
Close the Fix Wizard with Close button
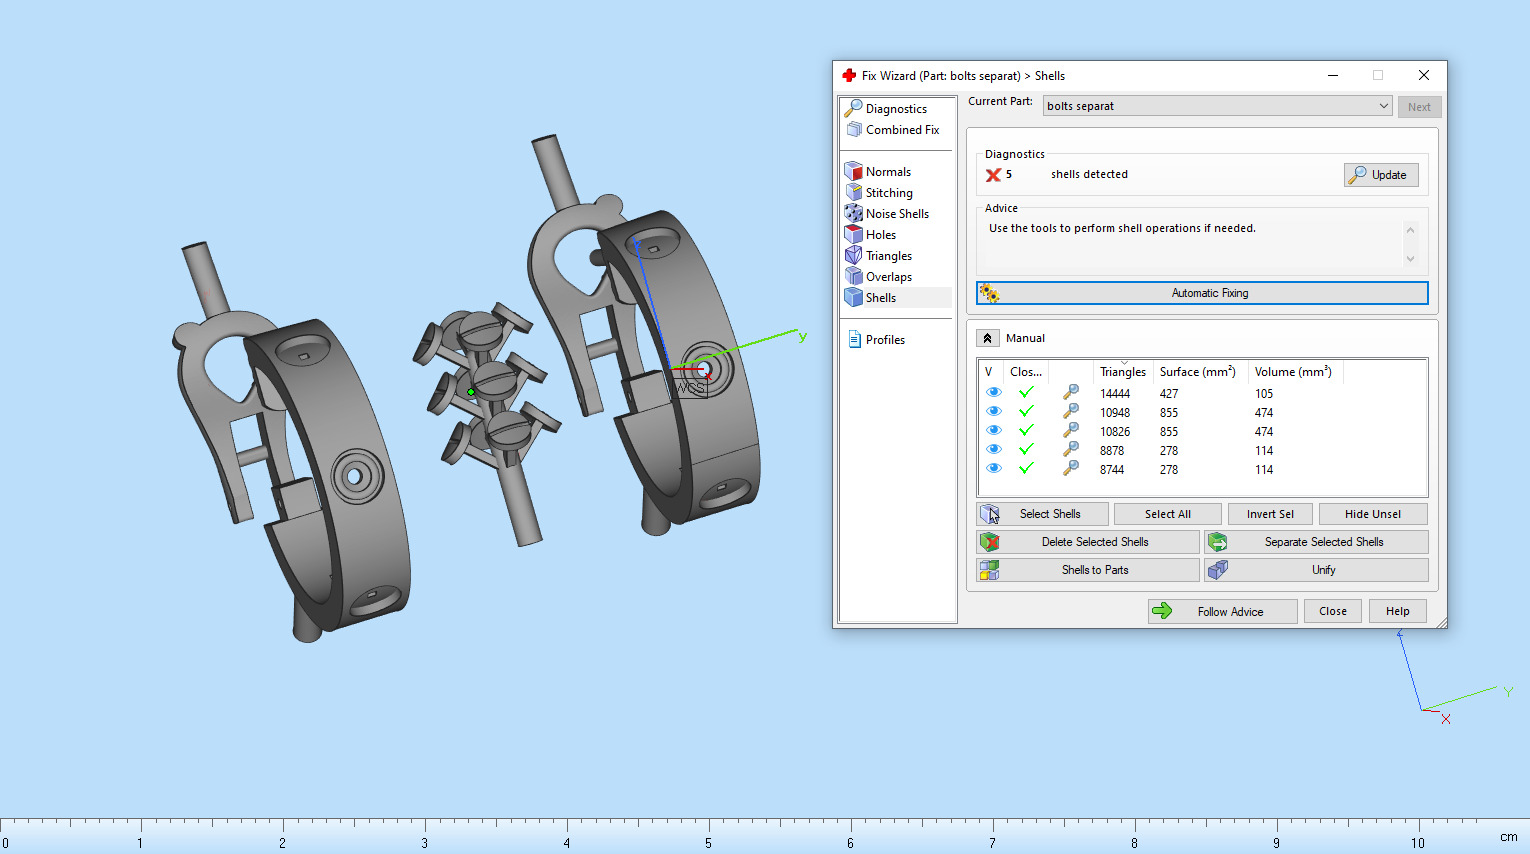tap(1333, 611)
